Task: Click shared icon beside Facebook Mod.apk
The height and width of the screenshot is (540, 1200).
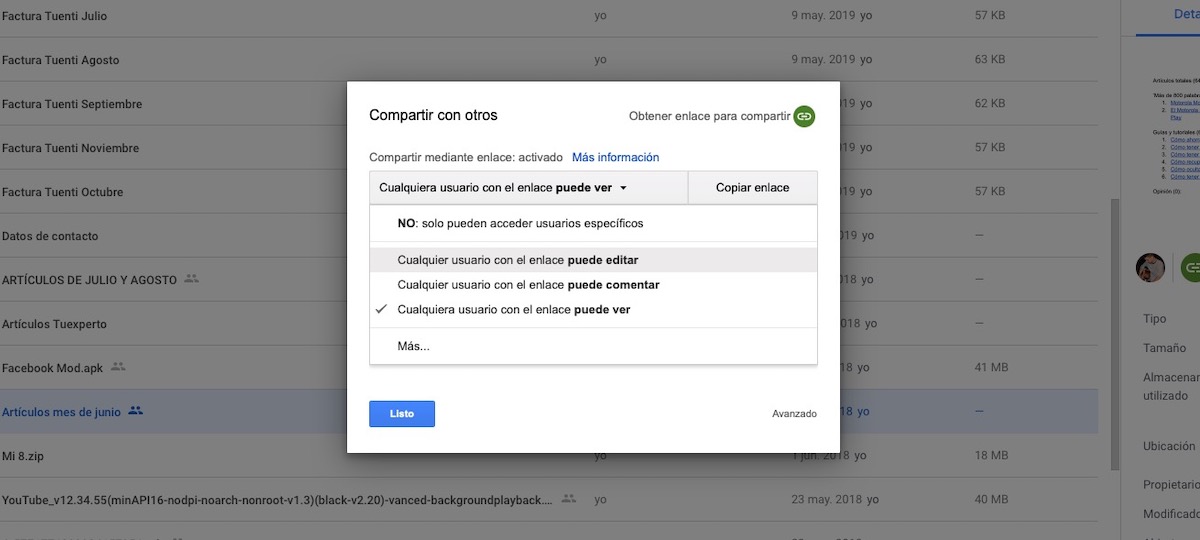Action: [x=118, y=367]
